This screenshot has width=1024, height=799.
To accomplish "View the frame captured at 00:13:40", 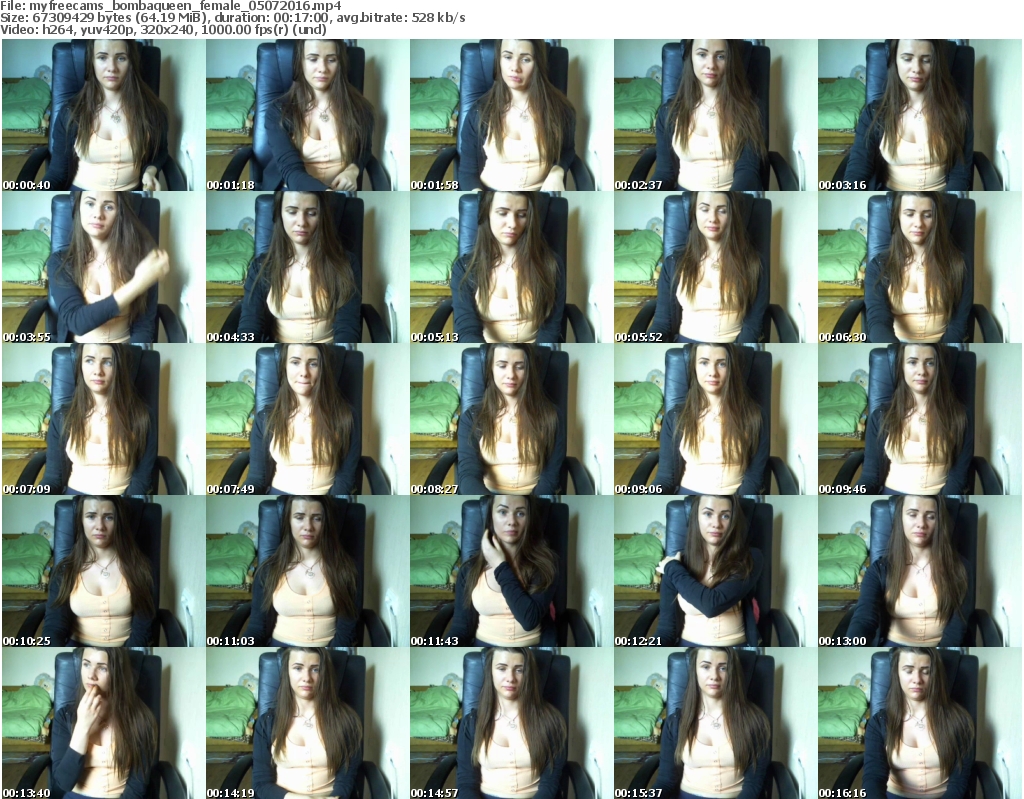I will [103, 723].
